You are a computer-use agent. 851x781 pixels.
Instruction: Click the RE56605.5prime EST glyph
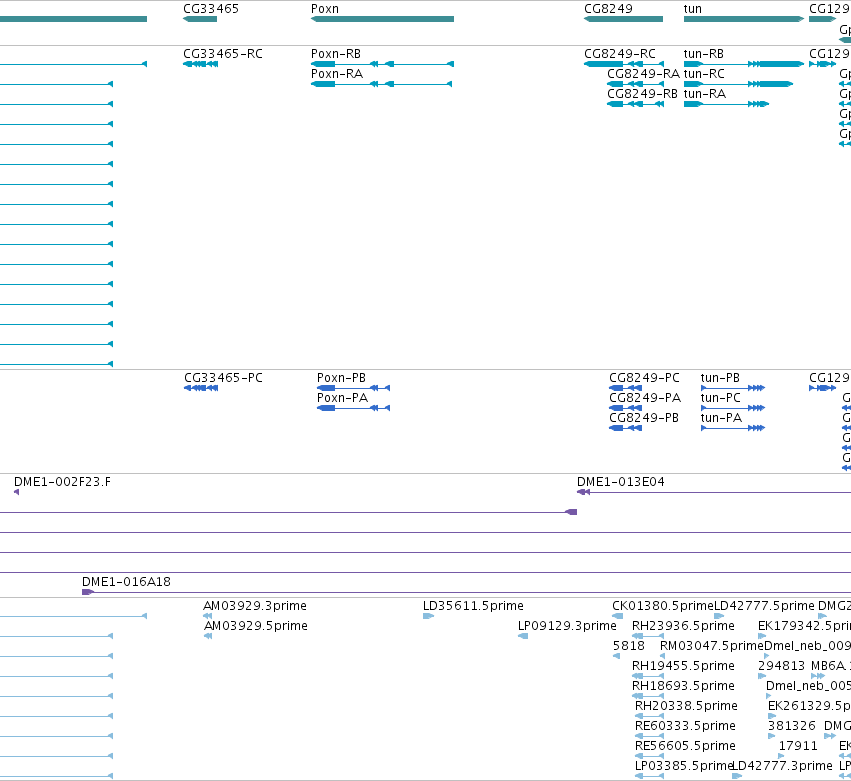tap(650, 756)
